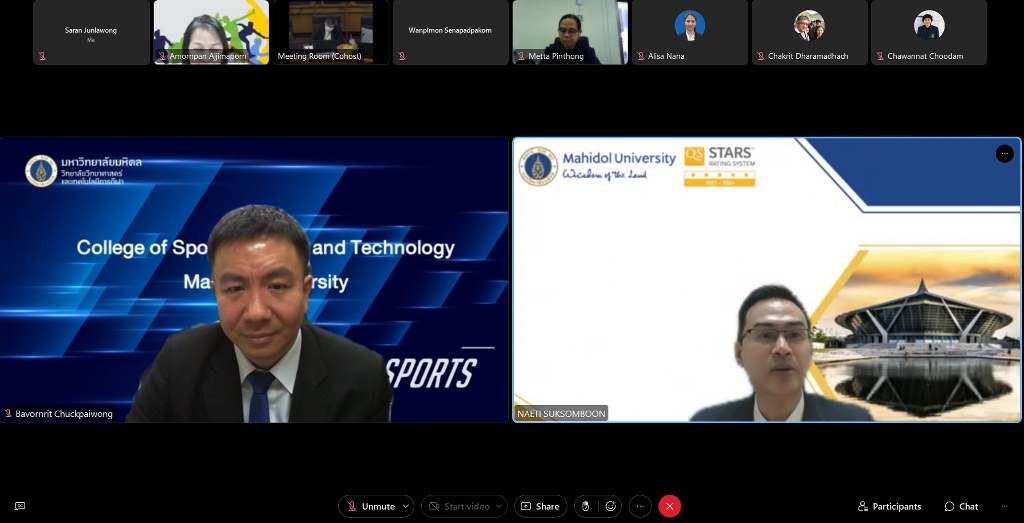This screenshot has height=523, width=1024.
Task: Click the NAETI SUKSOMBOON name label
Action: [562, 414]
